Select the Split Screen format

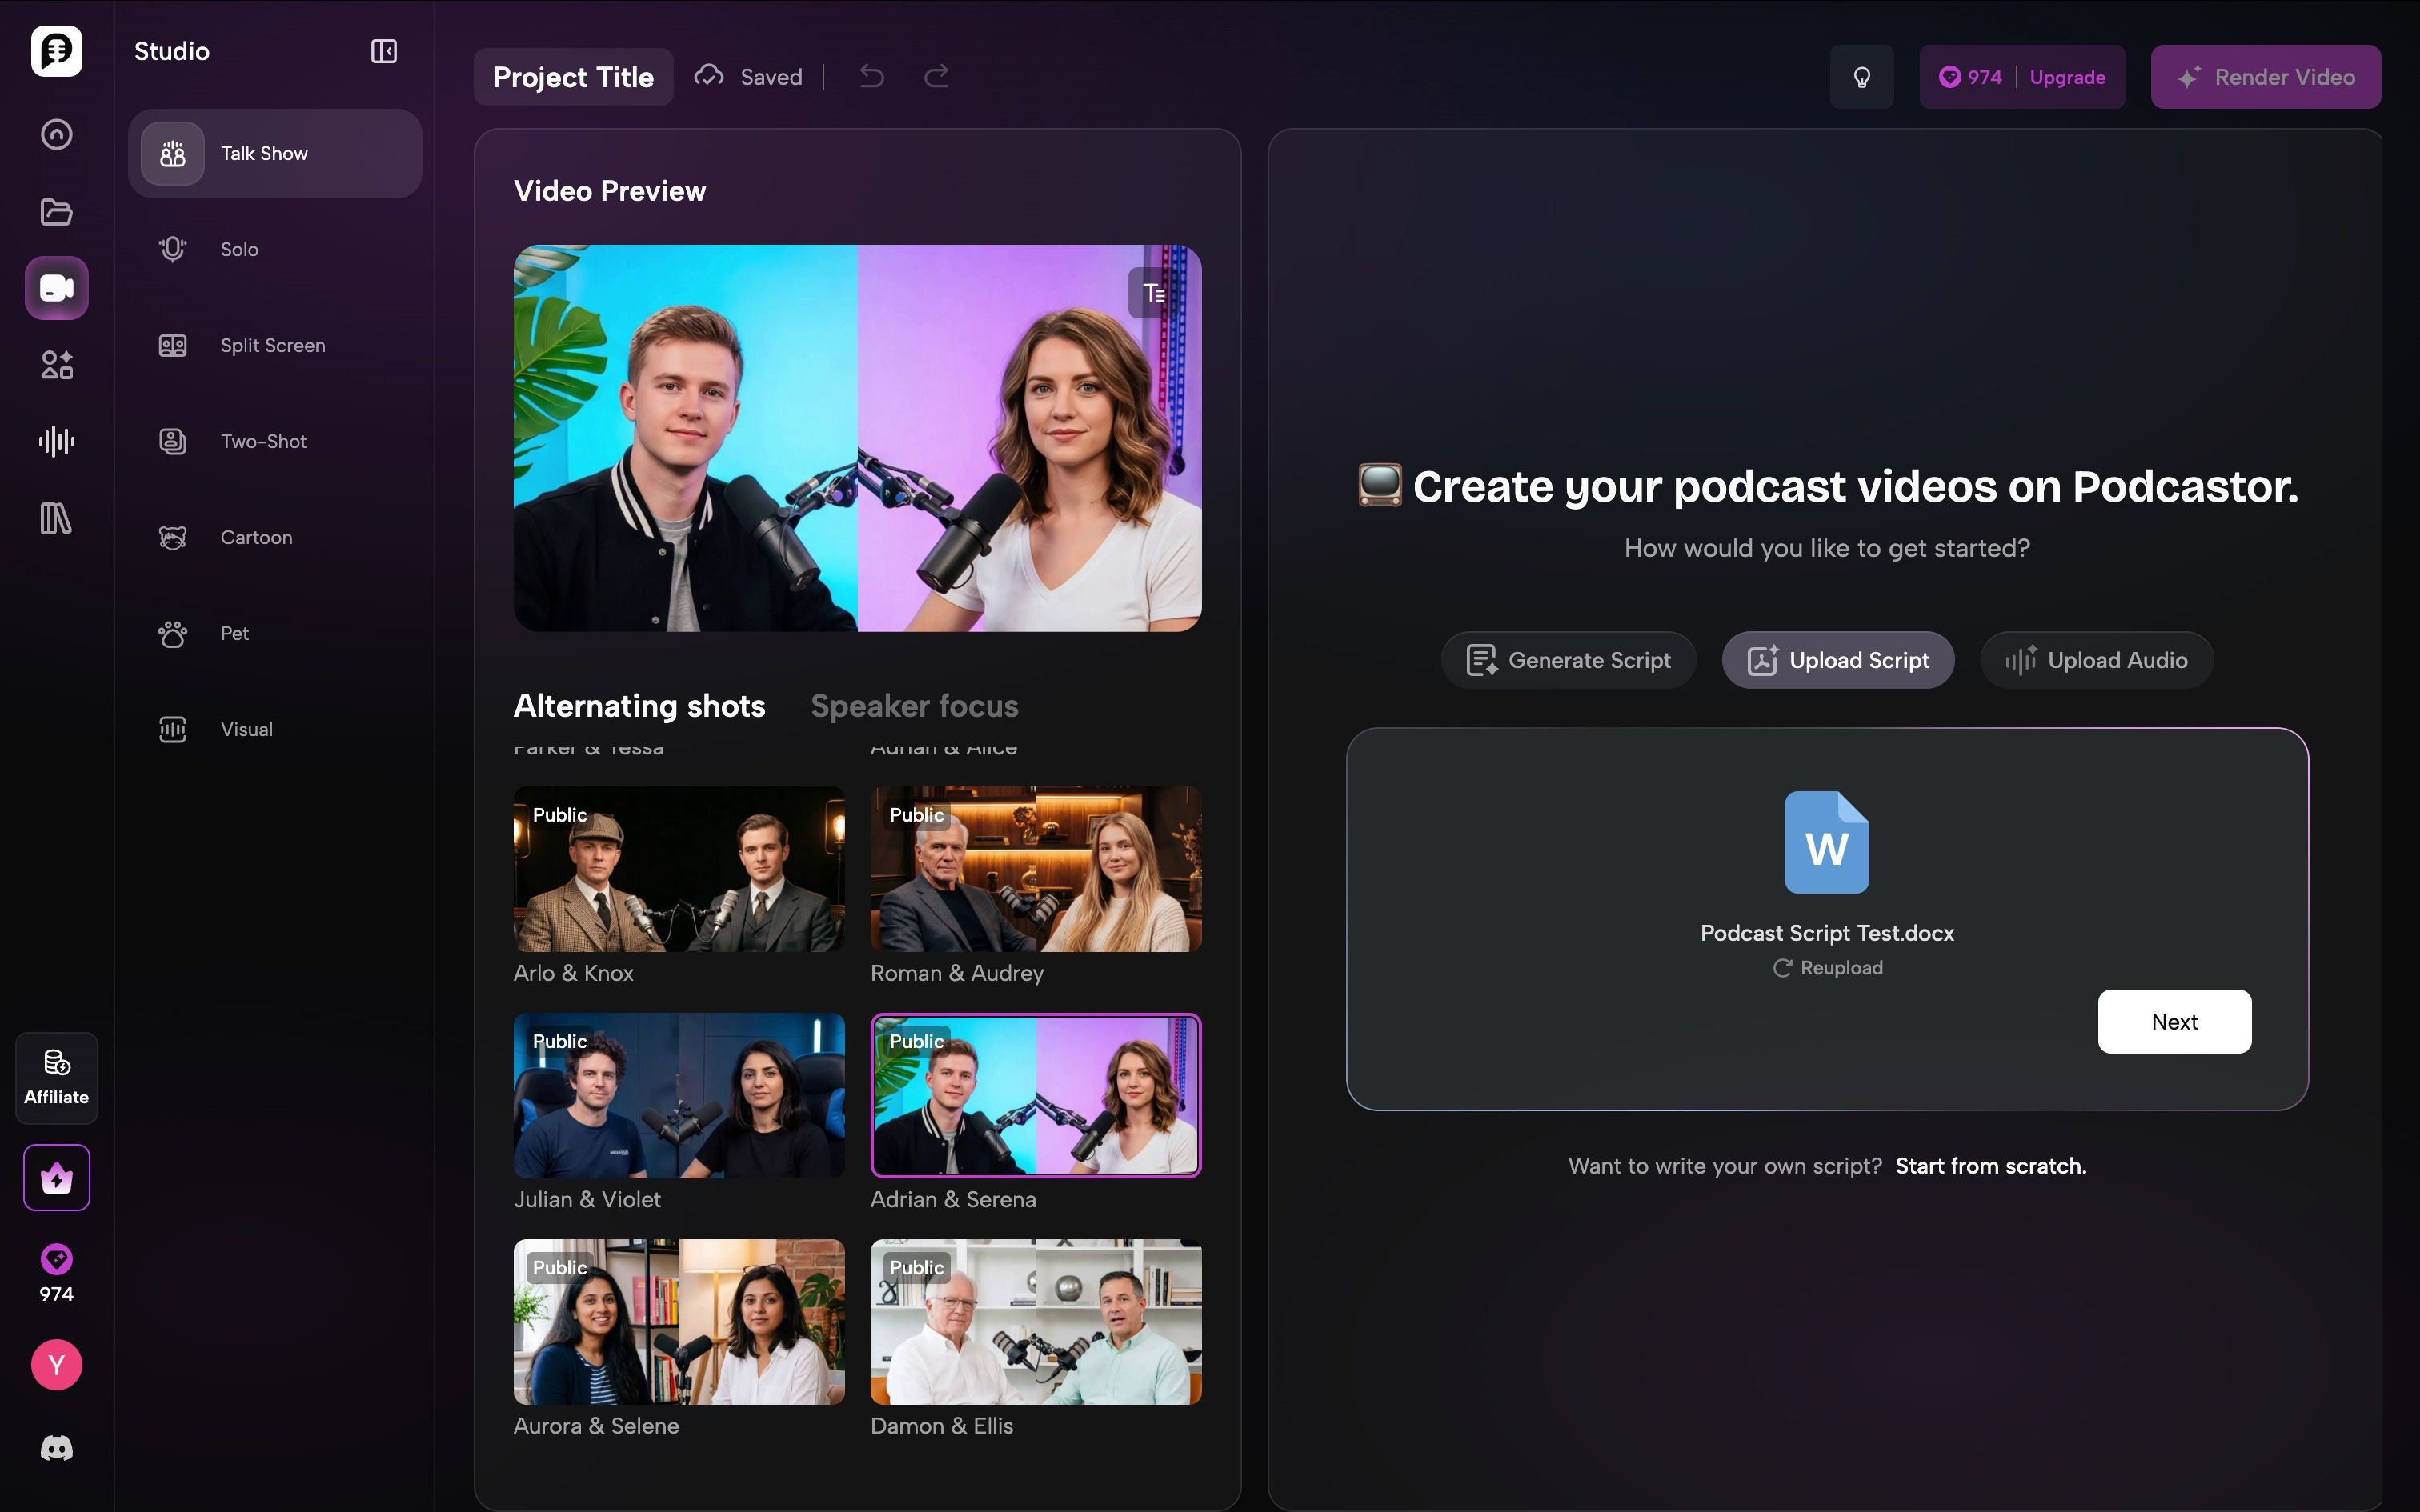point(275,345)
